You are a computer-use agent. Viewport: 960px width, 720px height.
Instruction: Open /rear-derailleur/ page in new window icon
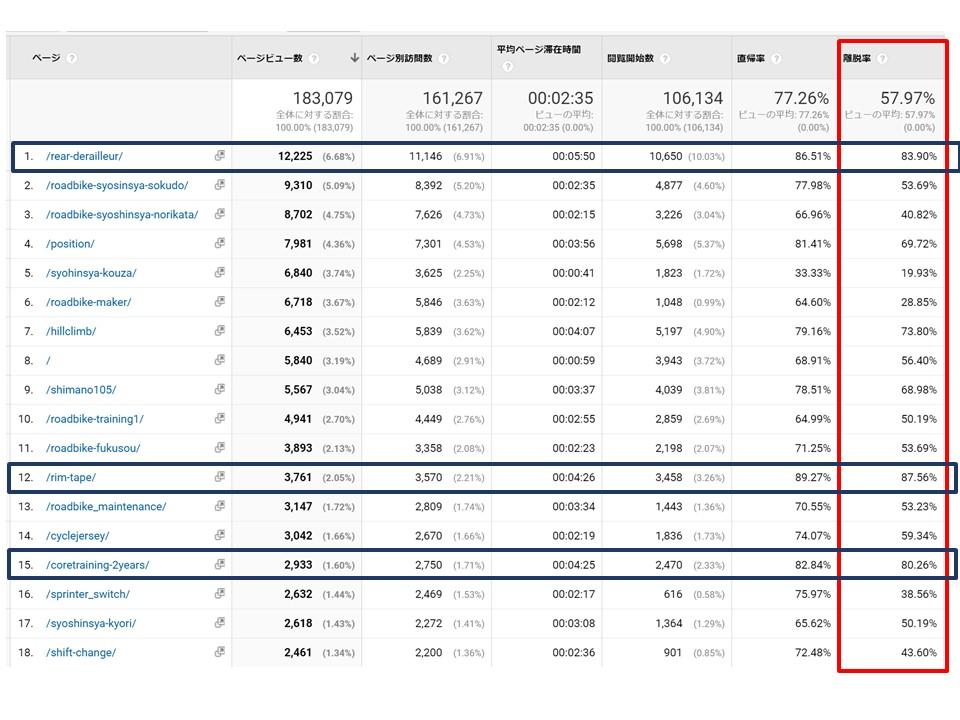pyautogui.click(x=219, y=156)
